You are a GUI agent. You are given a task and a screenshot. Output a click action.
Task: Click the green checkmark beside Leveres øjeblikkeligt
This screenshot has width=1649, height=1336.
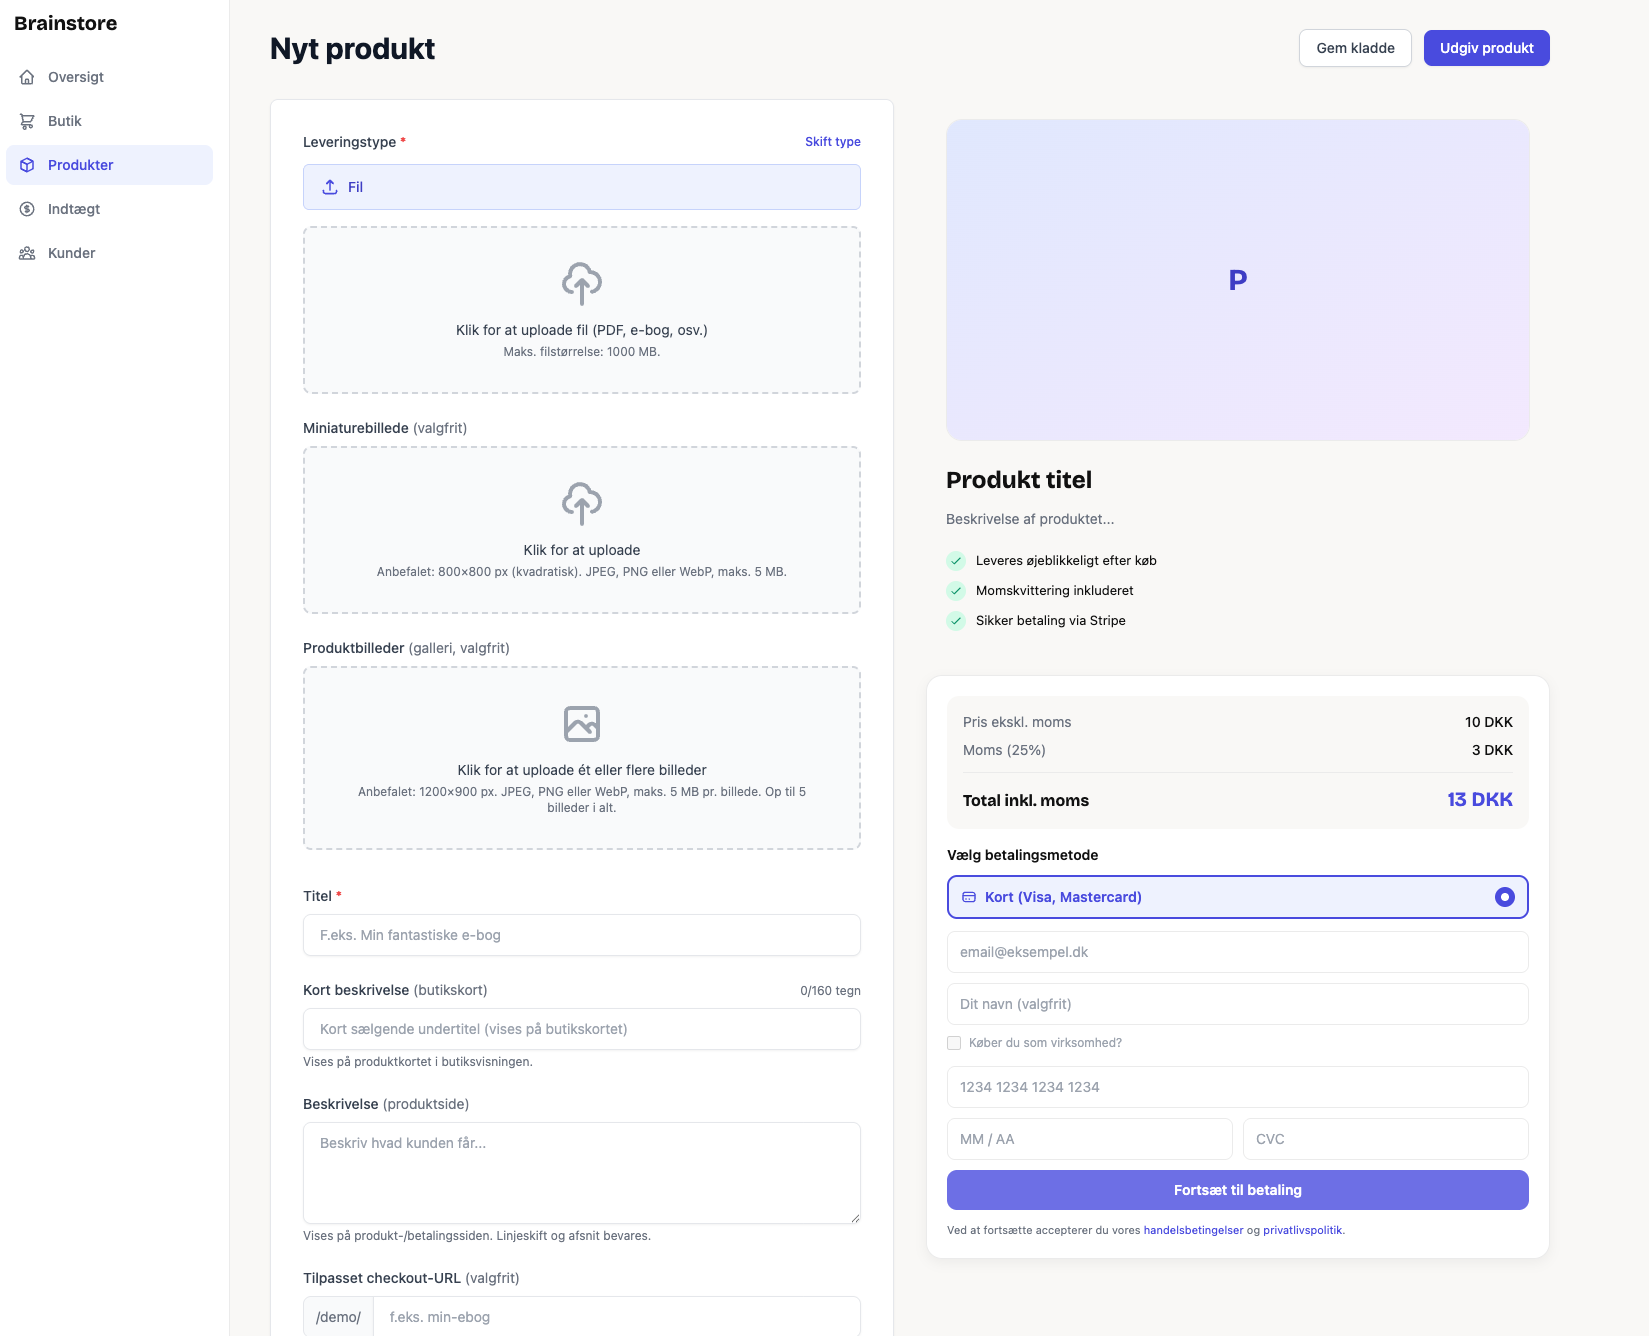[x=956, y=561]
